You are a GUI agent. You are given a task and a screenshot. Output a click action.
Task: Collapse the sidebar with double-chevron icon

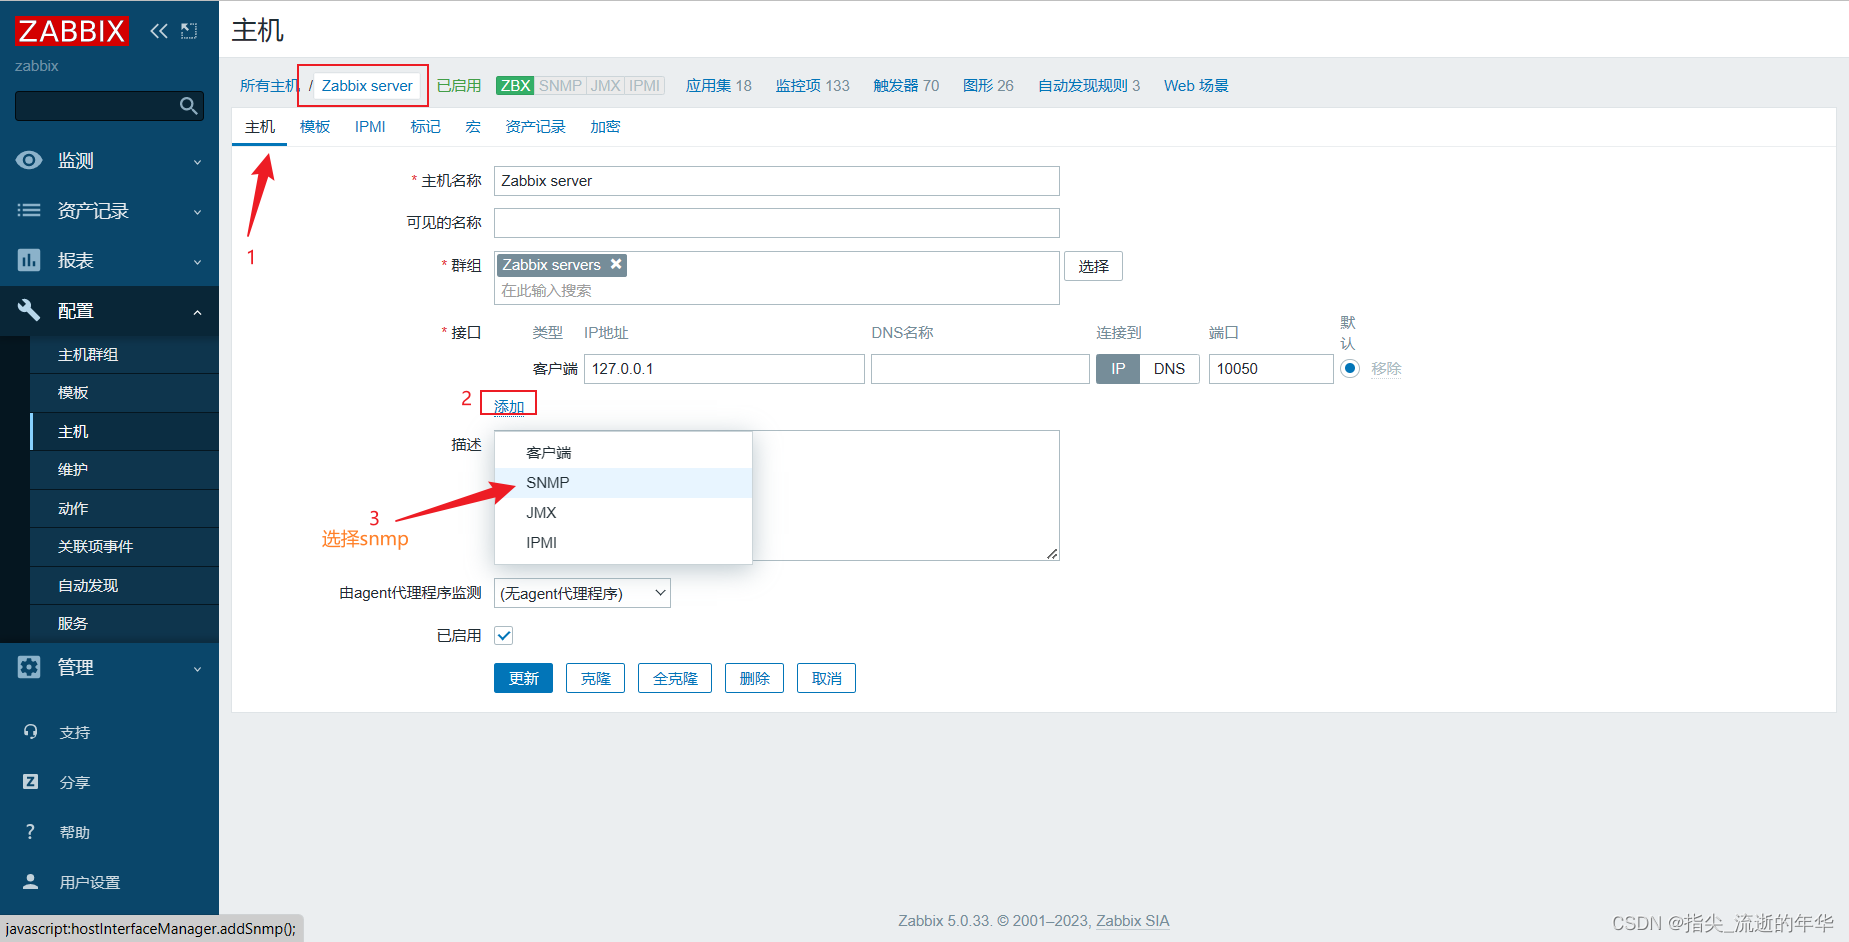point(159,31)
